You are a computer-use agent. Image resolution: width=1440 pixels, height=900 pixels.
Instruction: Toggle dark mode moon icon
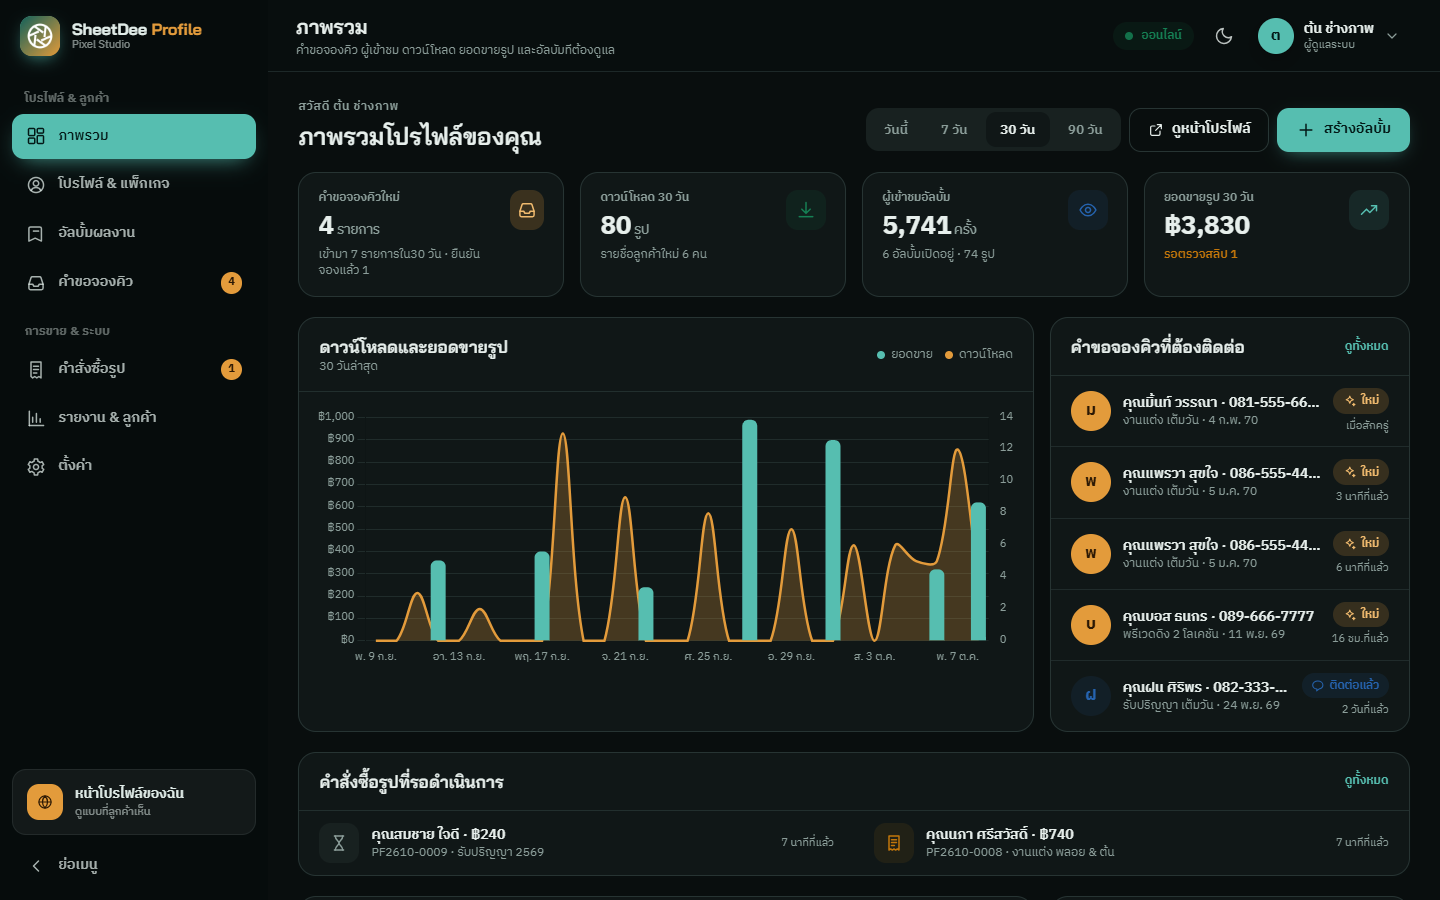1224,36
